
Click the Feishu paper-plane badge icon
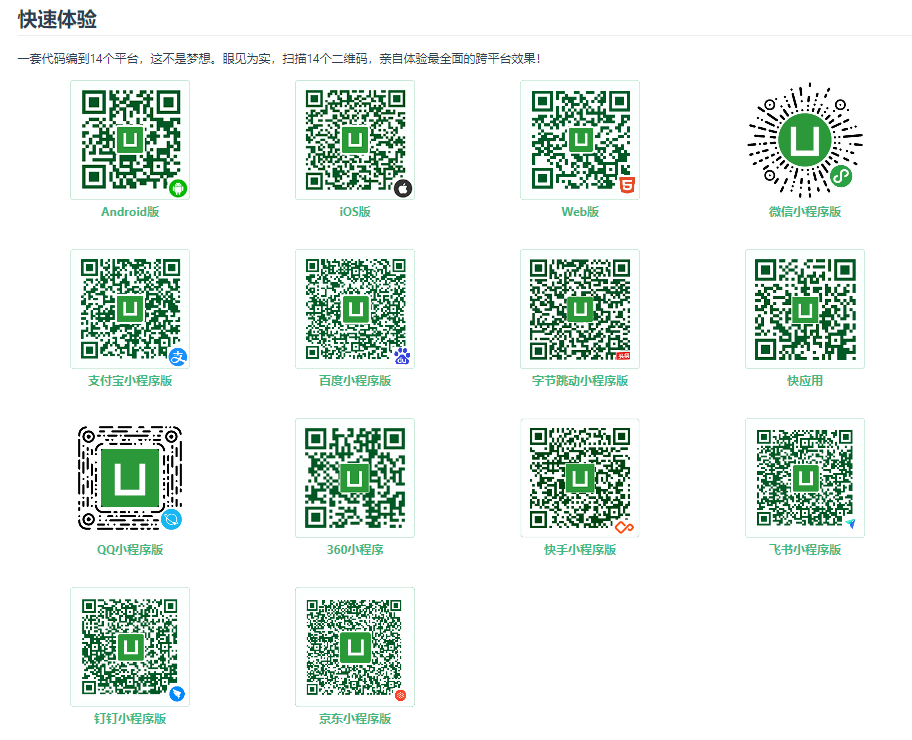(850, 524)
